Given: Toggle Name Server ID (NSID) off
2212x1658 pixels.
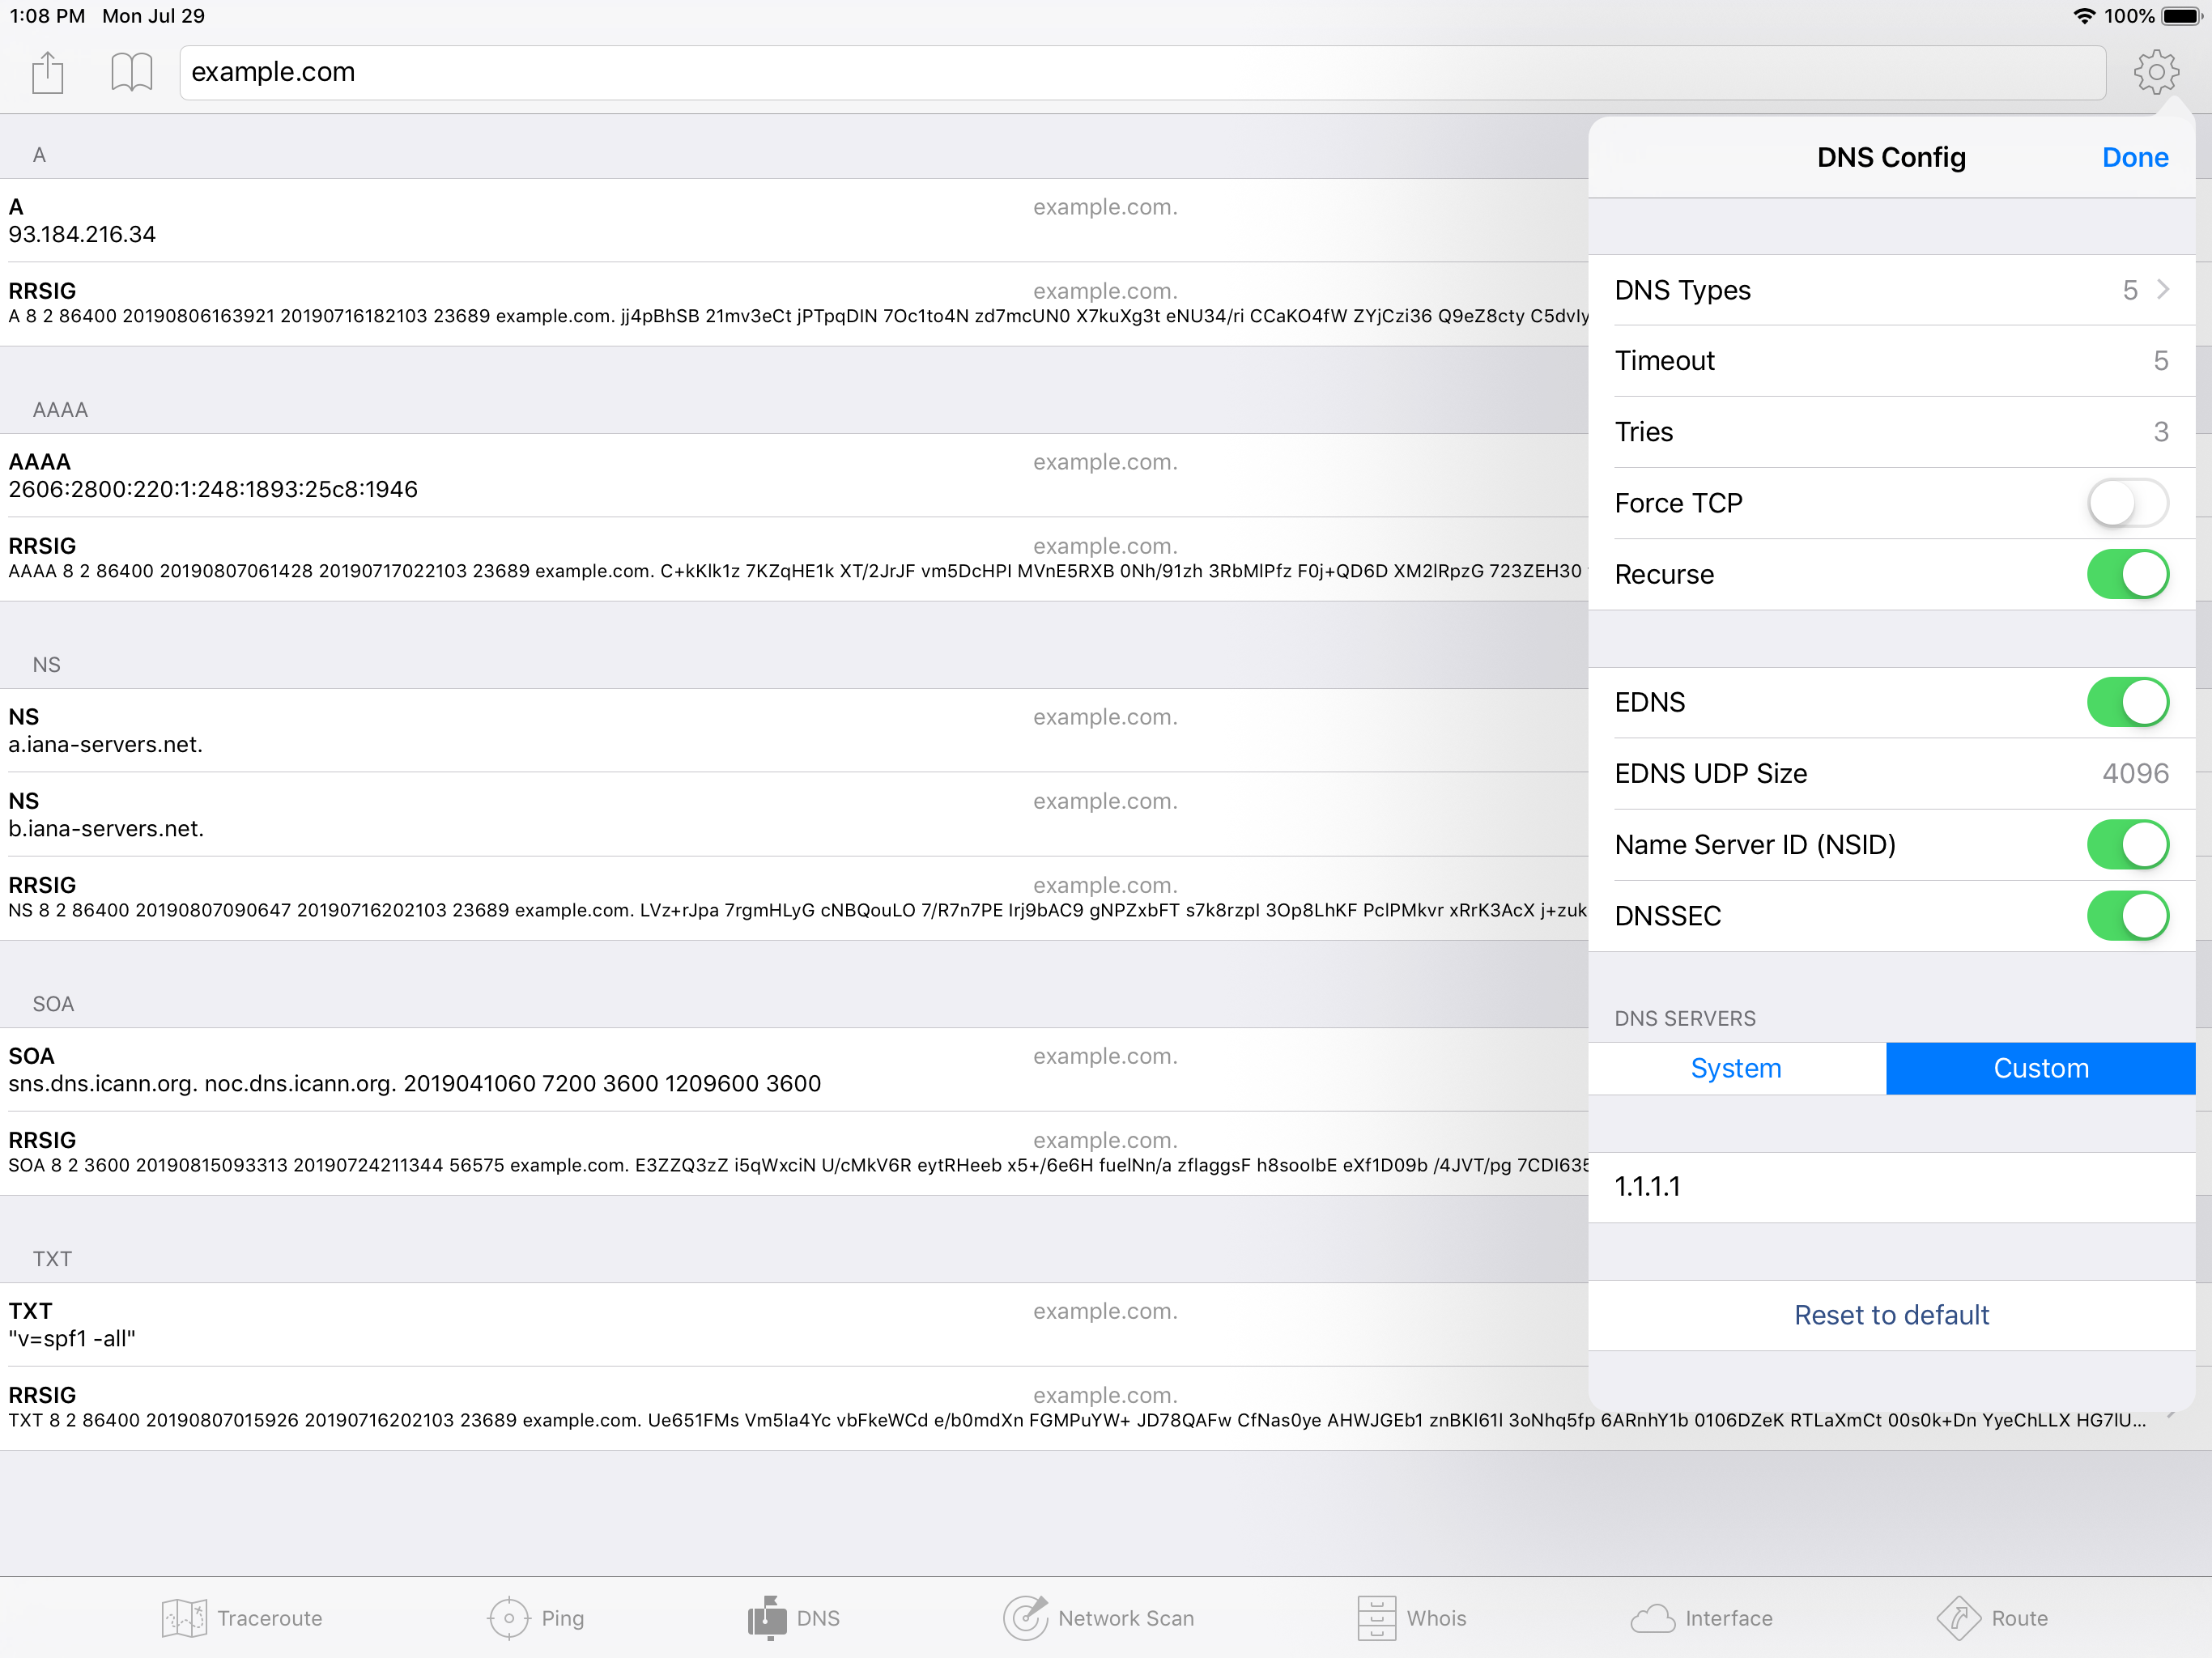Looking at the screenshot, I should [2127, 845].
